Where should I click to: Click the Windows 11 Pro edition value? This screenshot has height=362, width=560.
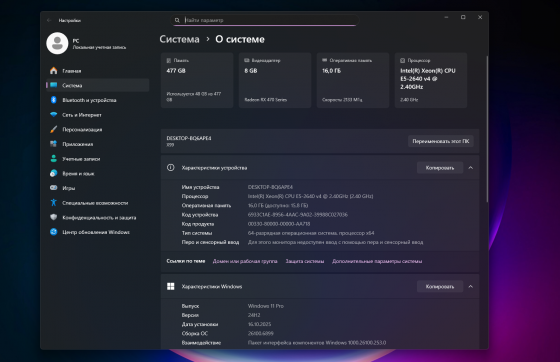[266, 306]
